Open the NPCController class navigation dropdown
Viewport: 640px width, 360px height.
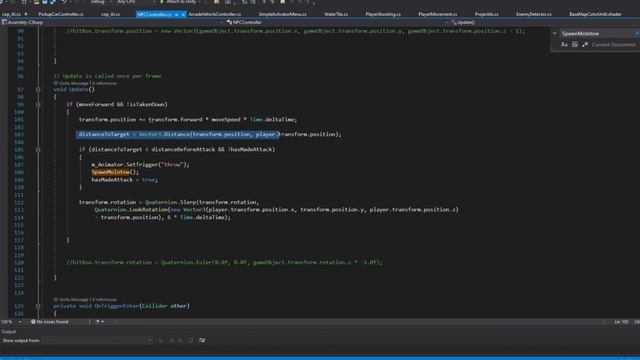(335, 22)
